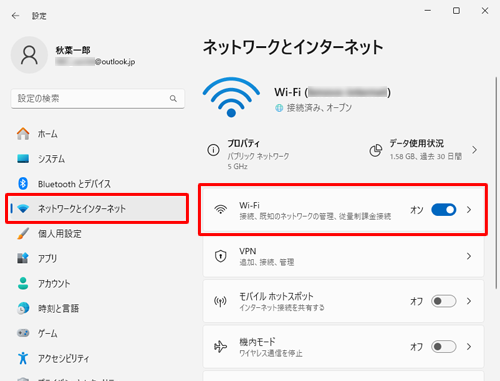
Task: Click the アクセシビリティ figure icon
Action: (x=23, y=358)
